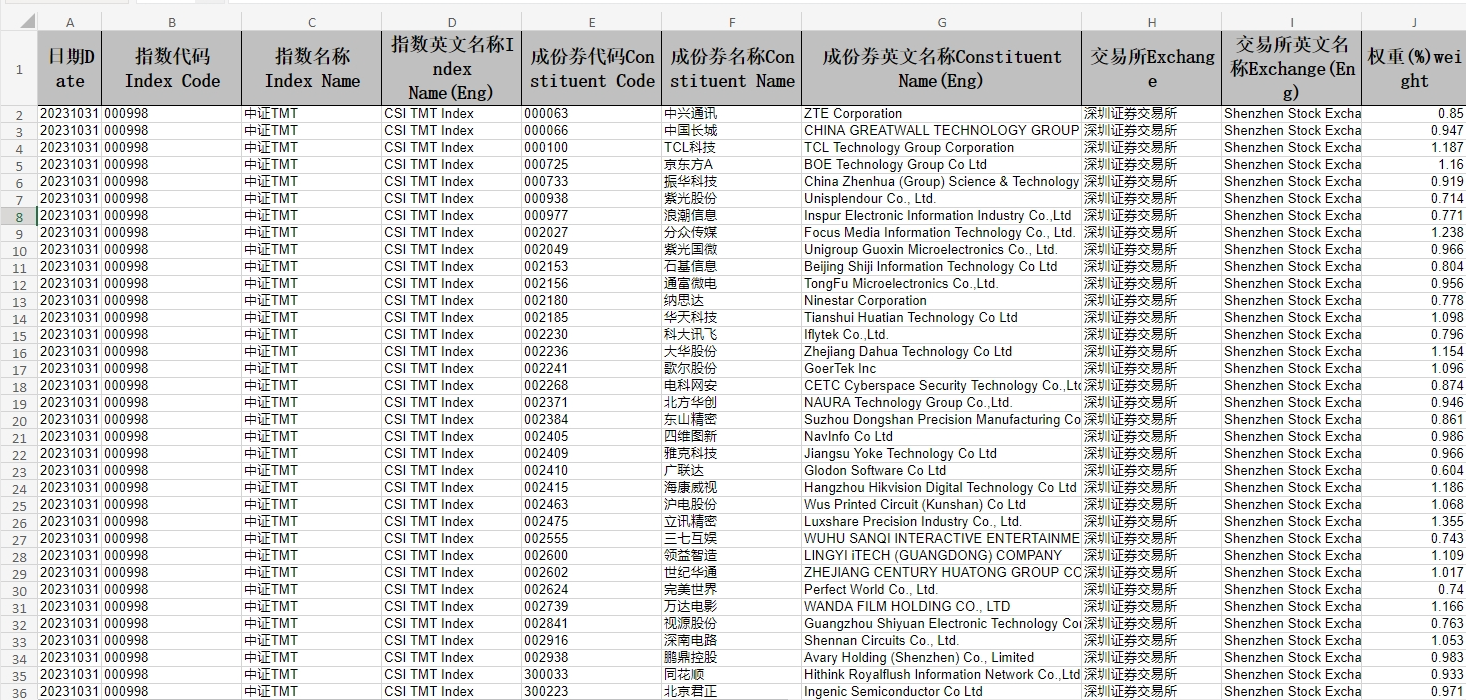Click constituent code 002156
The image size is (1466, 700).
tap(592, 284)
